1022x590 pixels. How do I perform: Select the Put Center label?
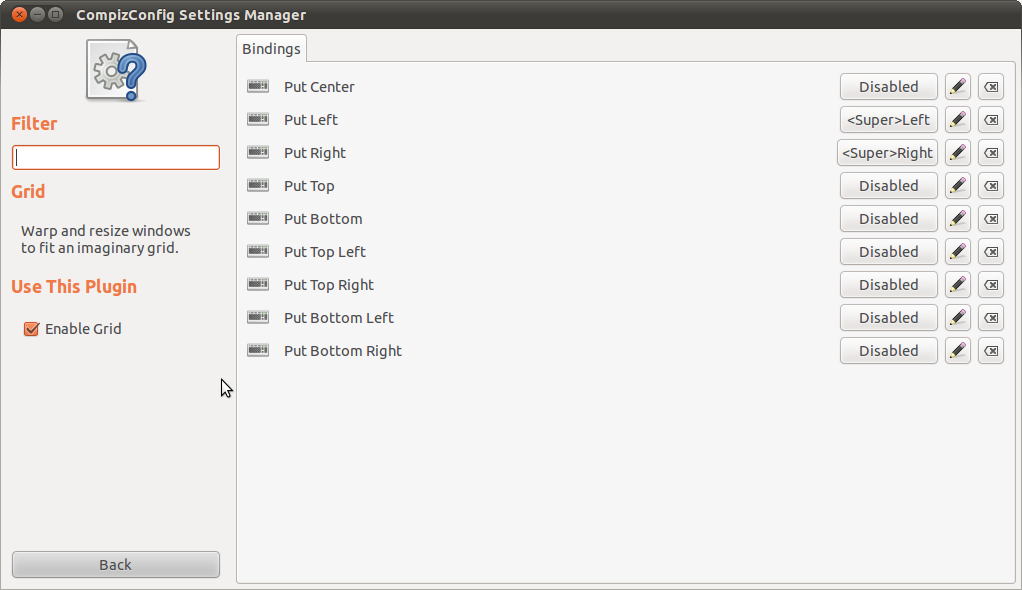(319, 87)
